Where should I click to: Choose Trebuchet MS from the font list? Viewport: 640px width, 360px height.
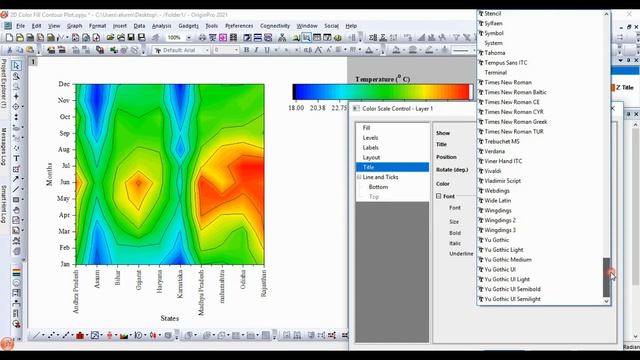tap(502, 142)
